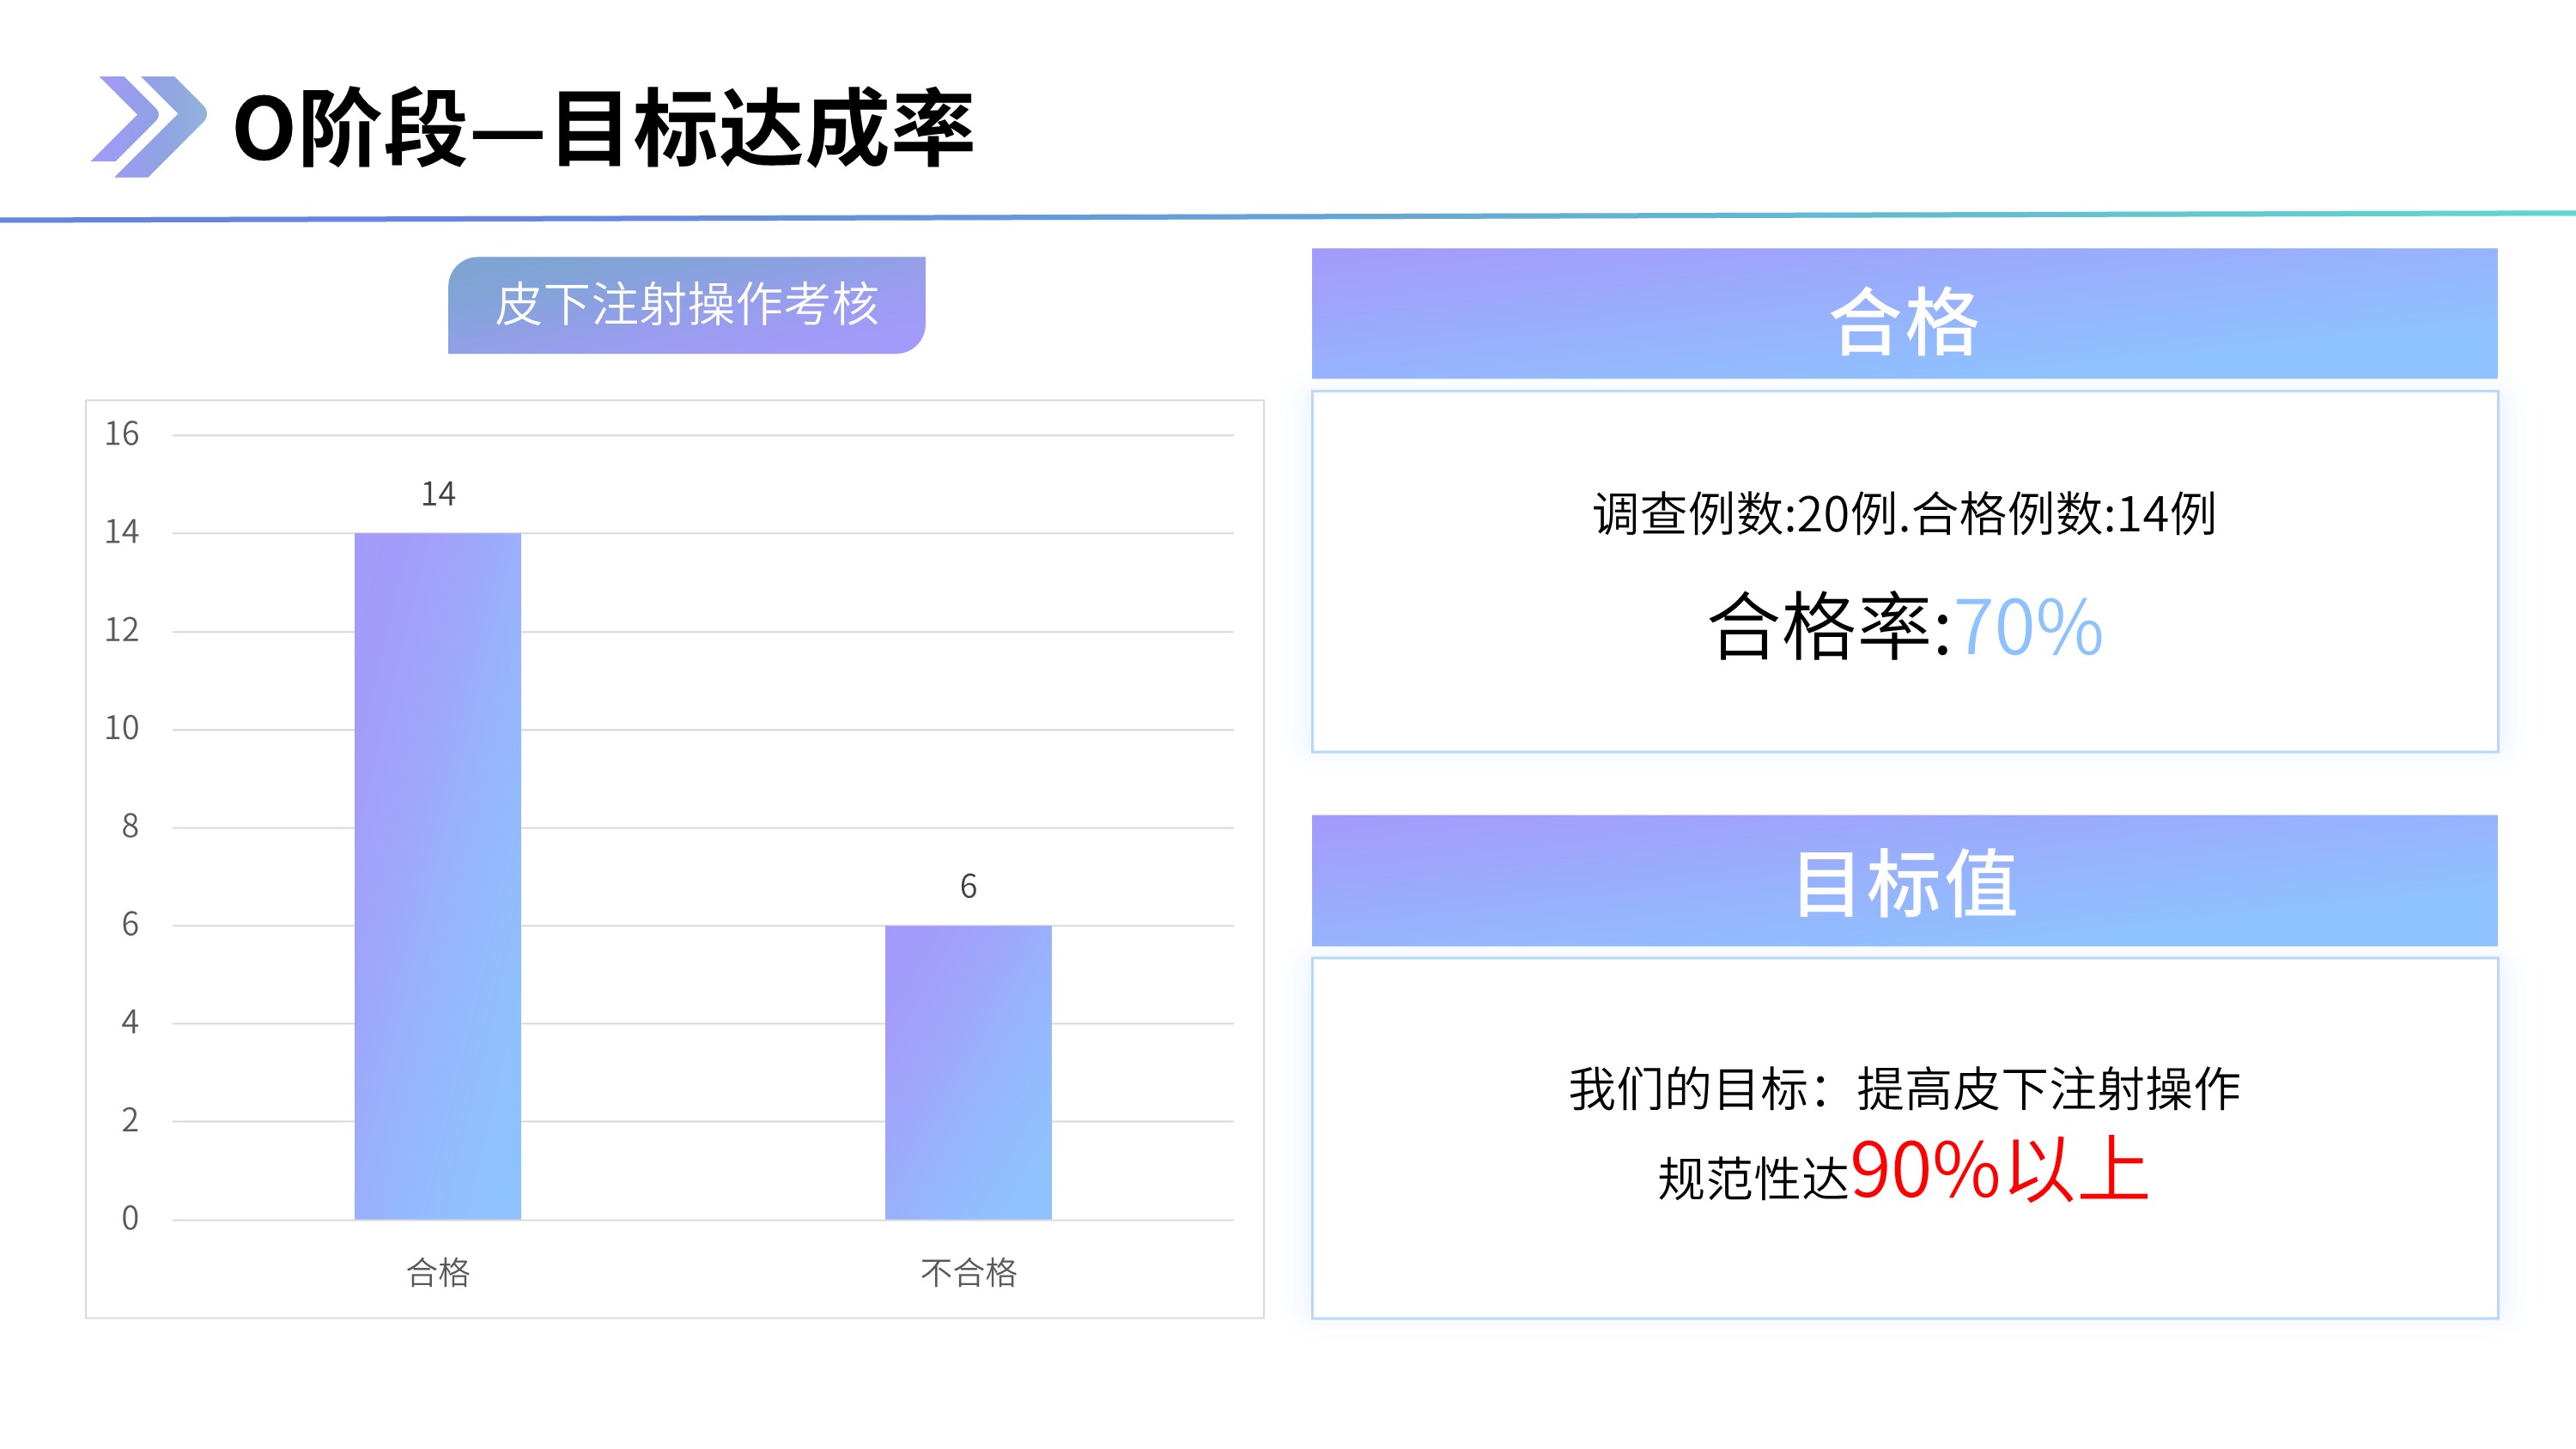Click the 皮下注射操作考核 label button
This screenshot has height=1449, width=2576.
tap(686, 305)
